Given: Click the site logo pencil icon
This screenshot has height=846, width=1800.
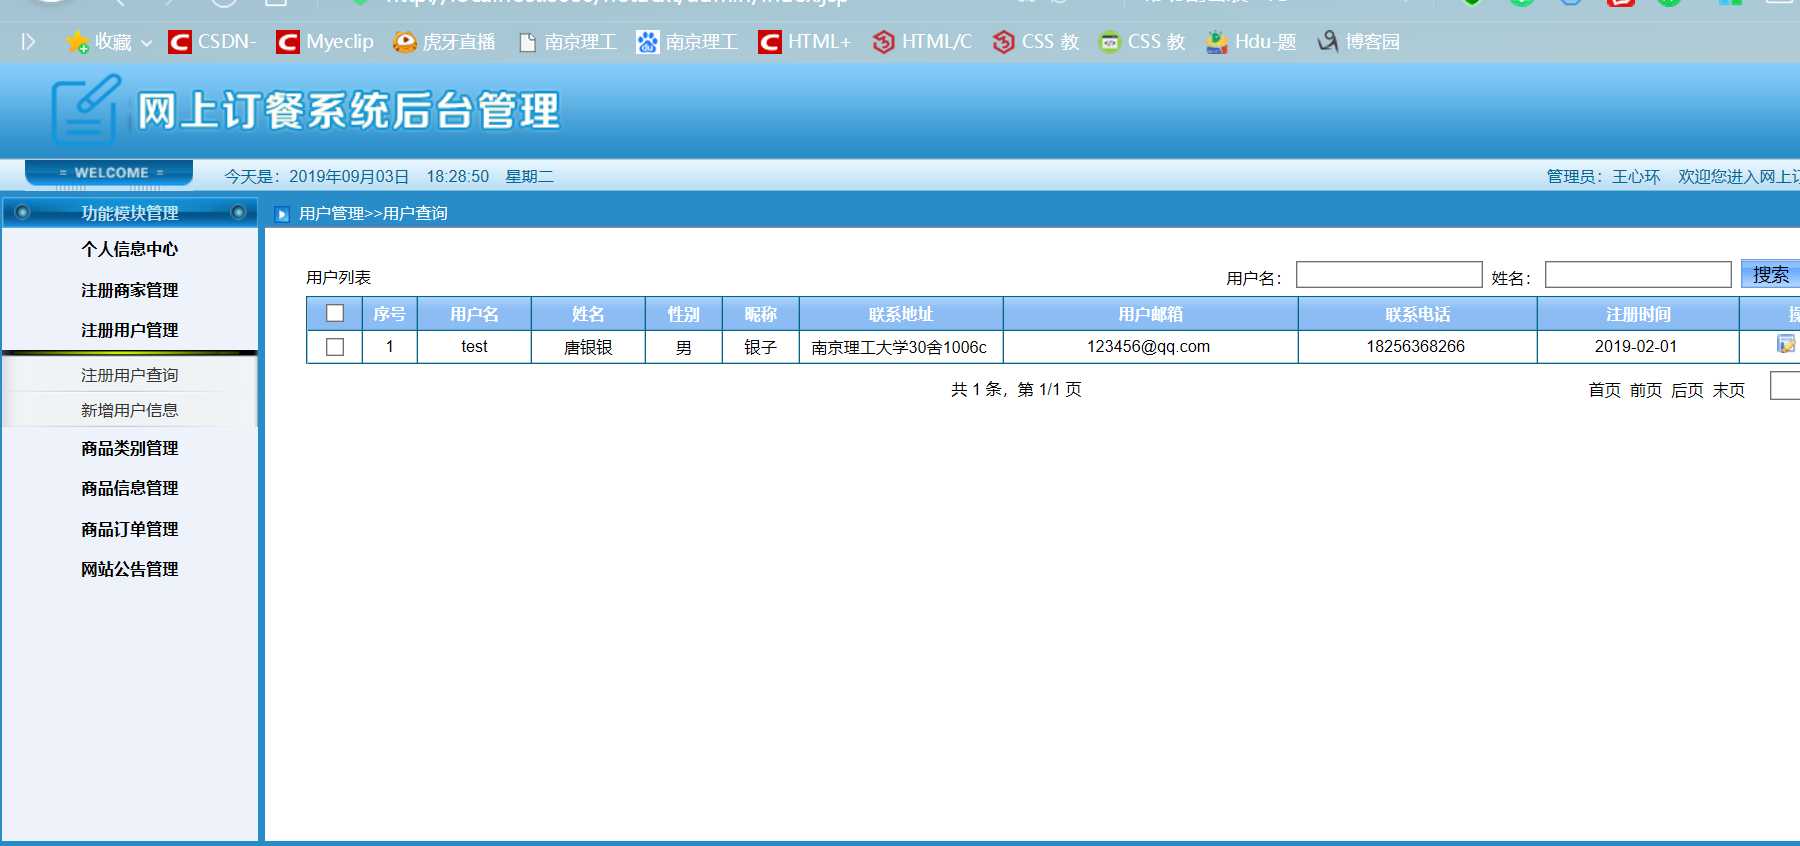Looking at the screenshot, I should coord(85,109).
